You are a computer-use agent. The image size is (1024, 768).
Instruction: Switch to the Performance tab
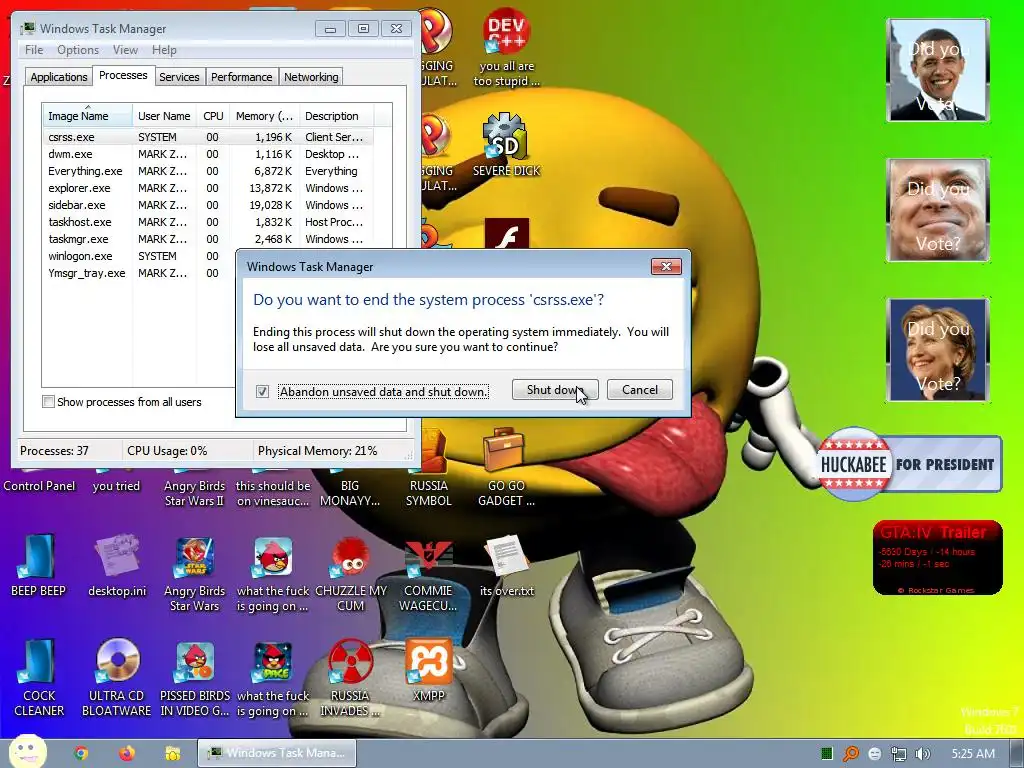[242, 76]
